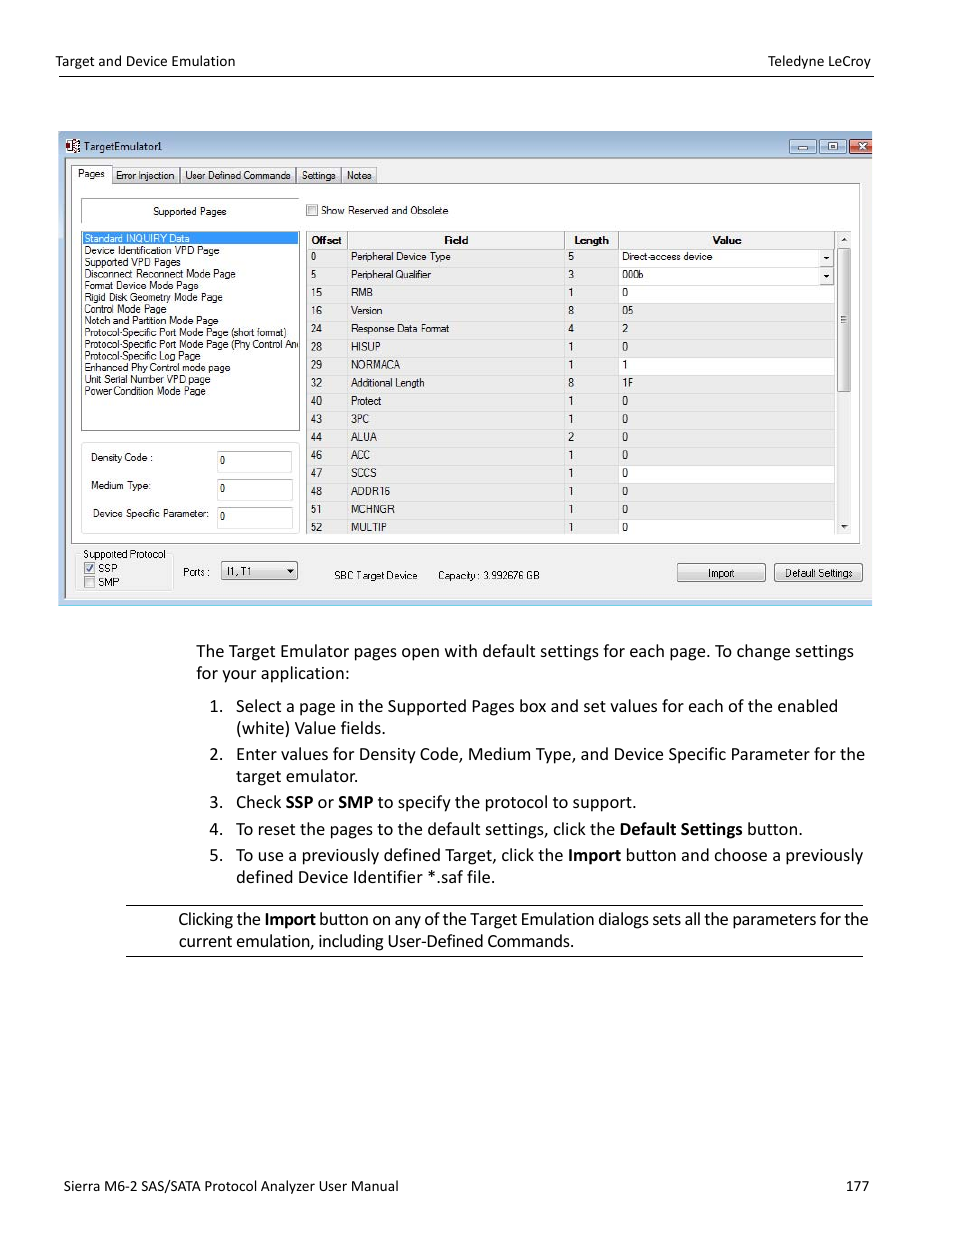The image size is (954, 1235).
Task: Click the Version field value 05
Action: [726, 311]
